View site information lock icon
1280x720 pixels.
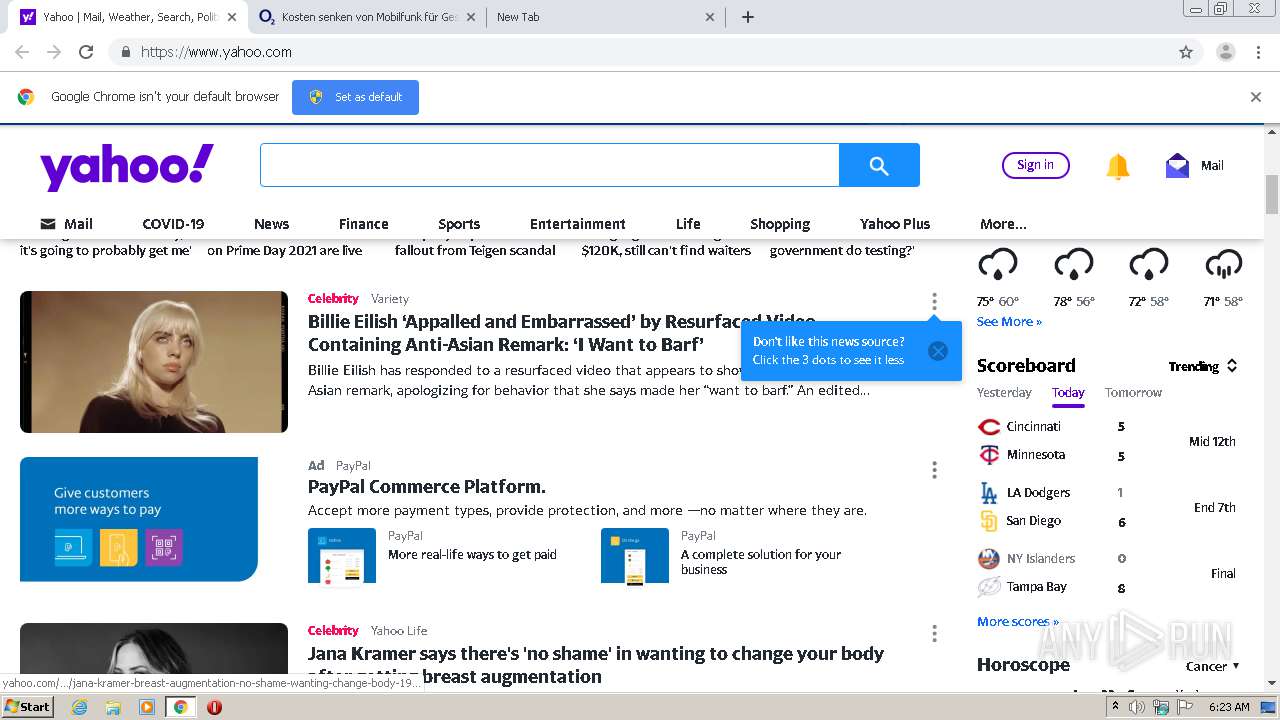click(125, 52)
